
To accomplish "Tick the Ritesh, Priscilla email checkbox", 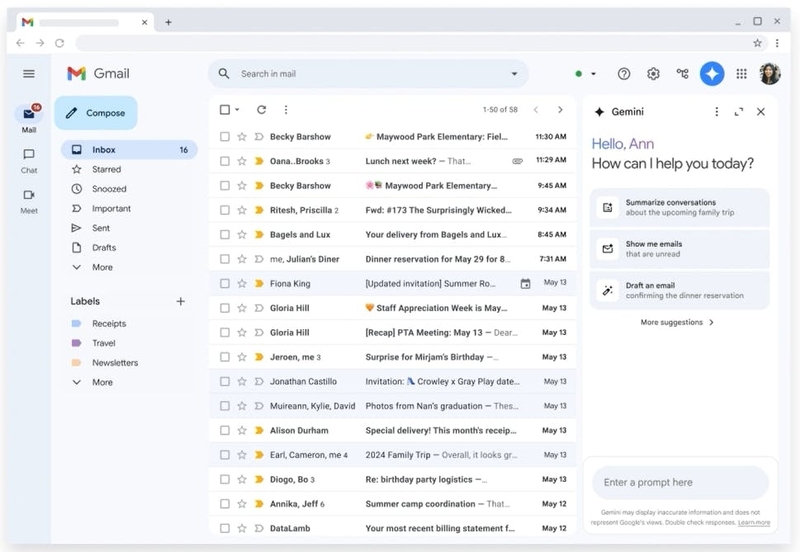I will [224, 210].
